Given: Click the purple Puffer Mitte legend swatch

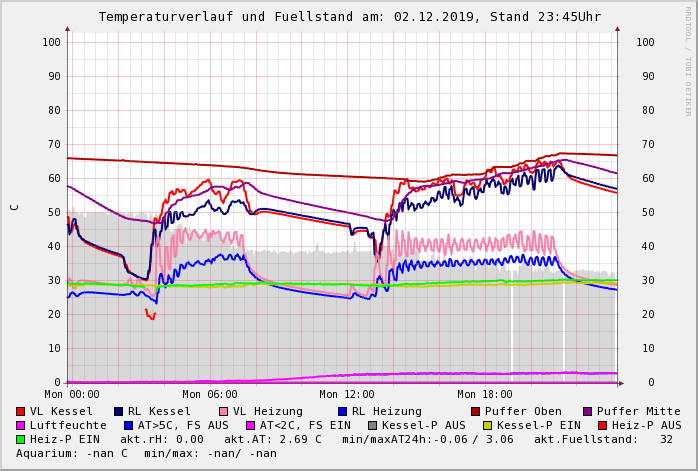Looking at the screenshot, I should coord(588,411).
